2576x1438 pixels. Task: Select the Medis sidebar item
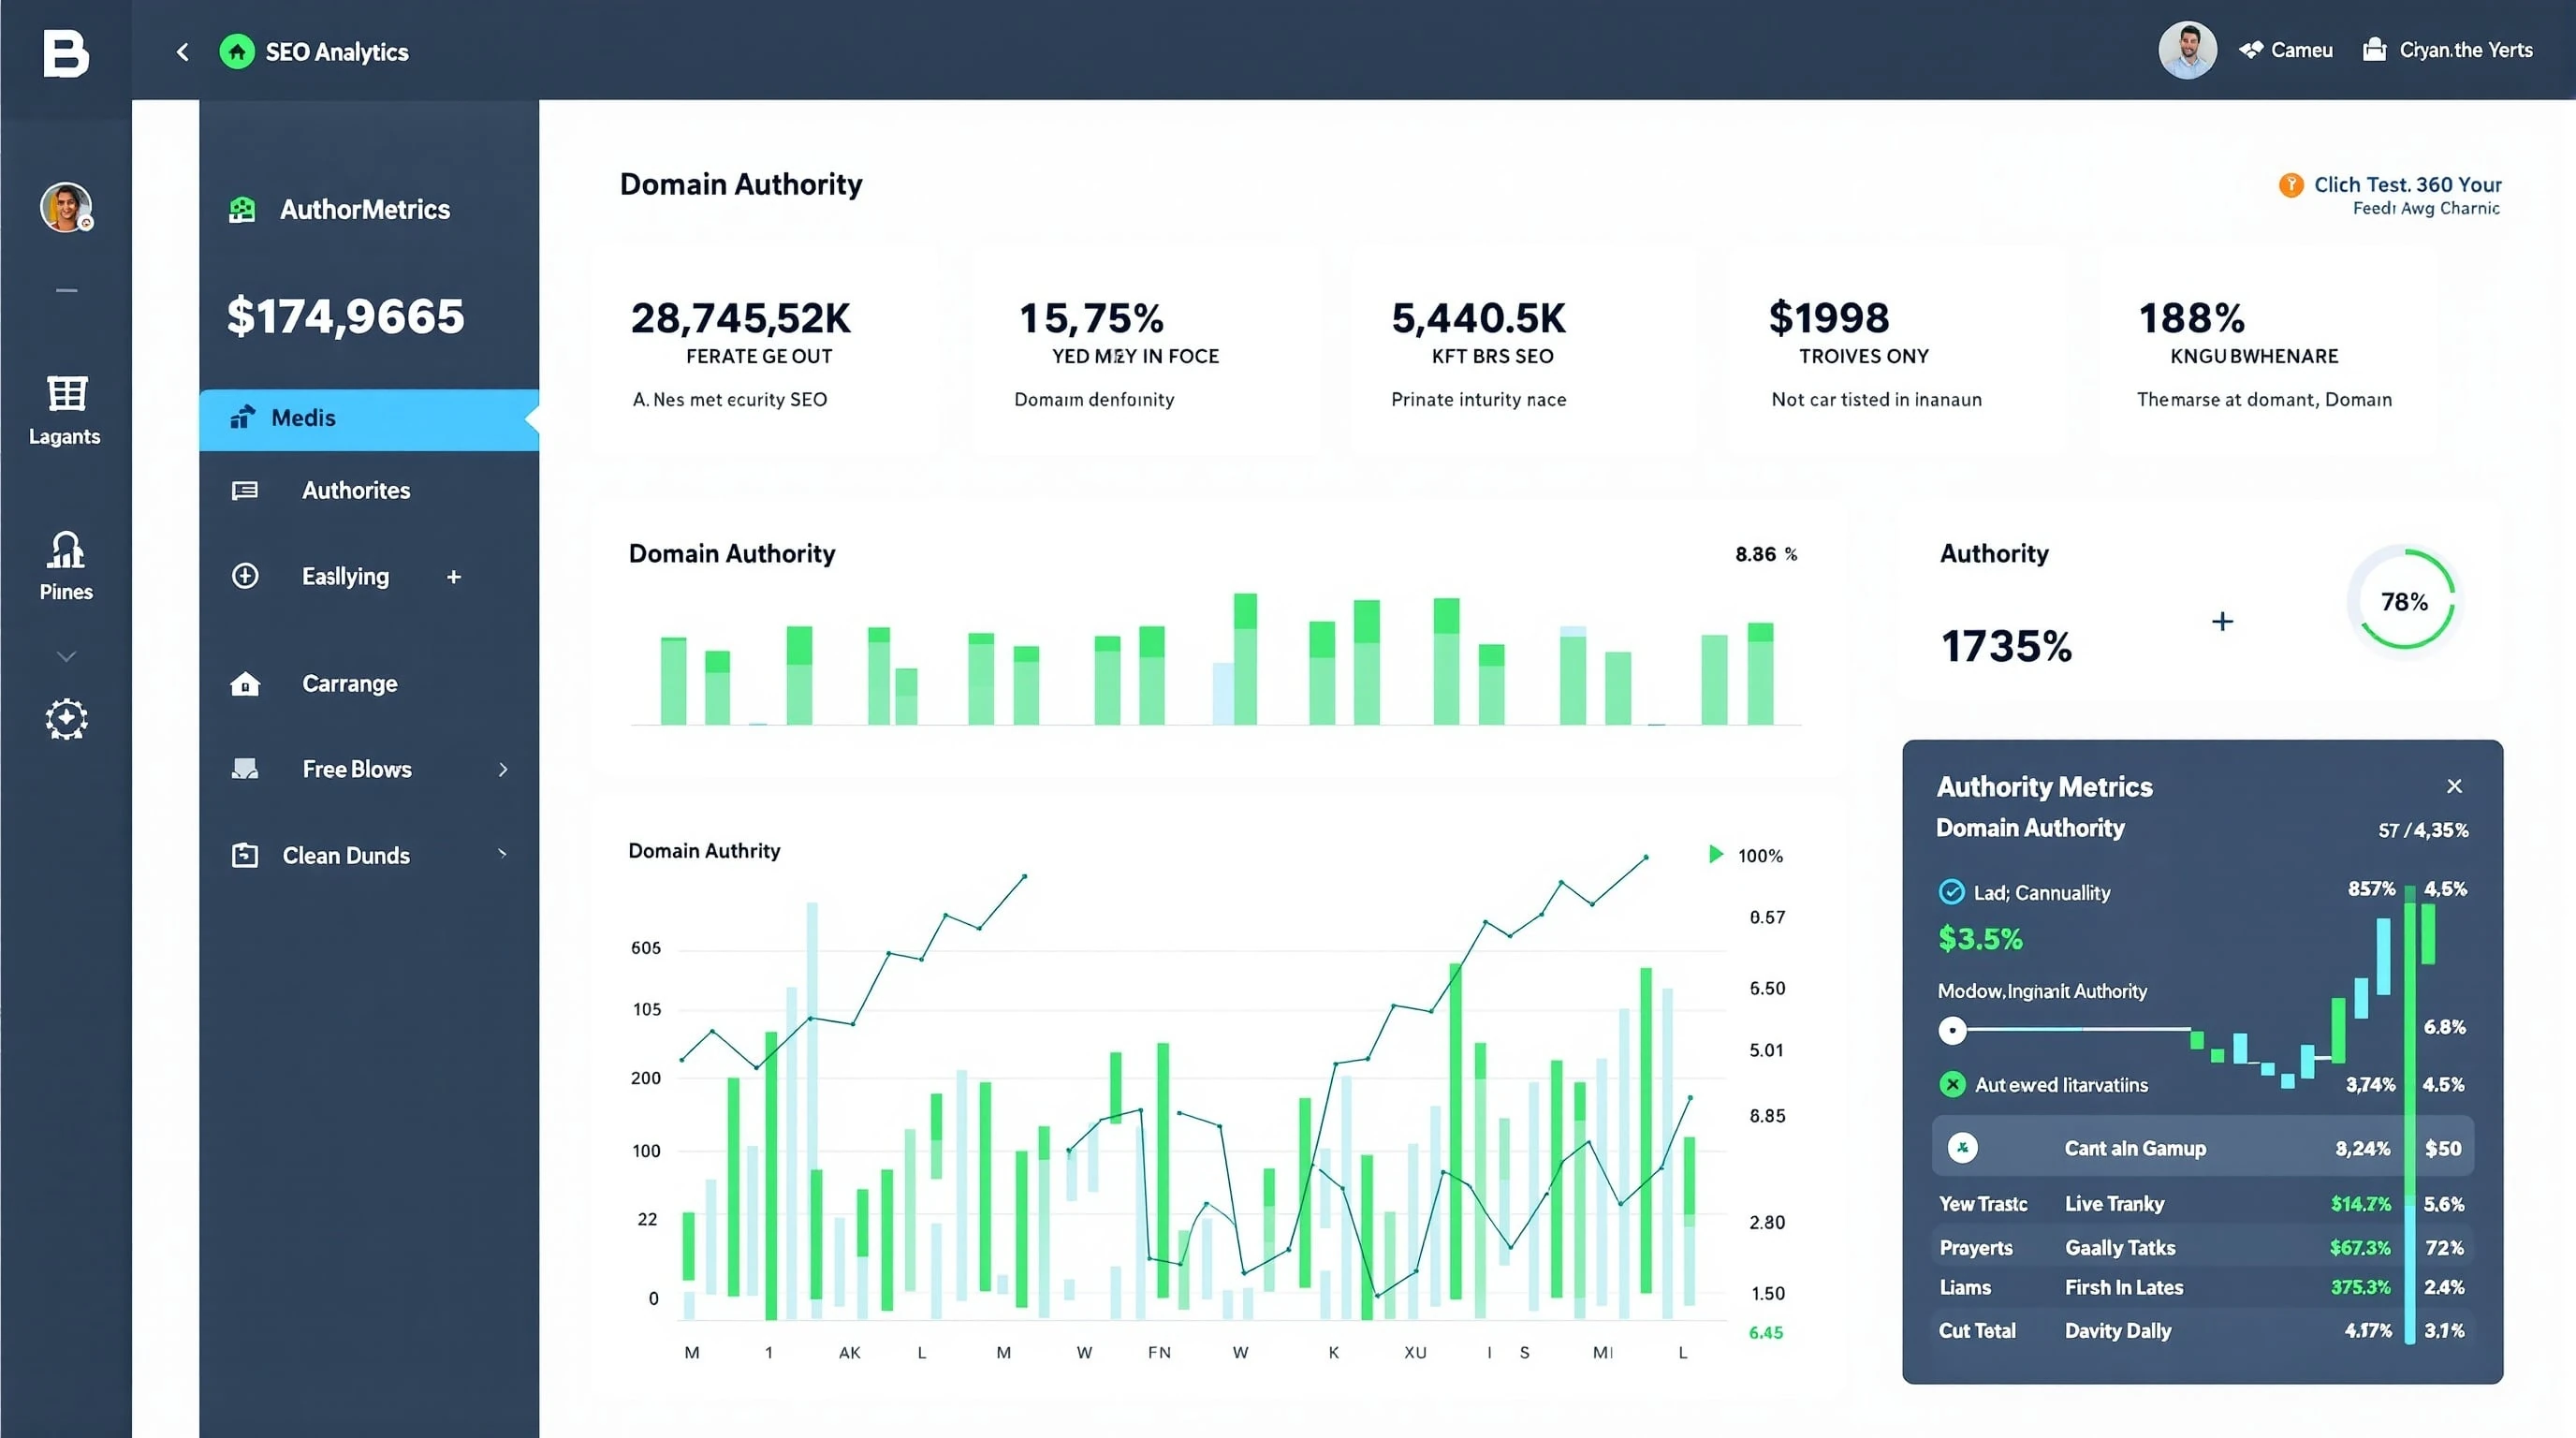(x=303, y=418)
